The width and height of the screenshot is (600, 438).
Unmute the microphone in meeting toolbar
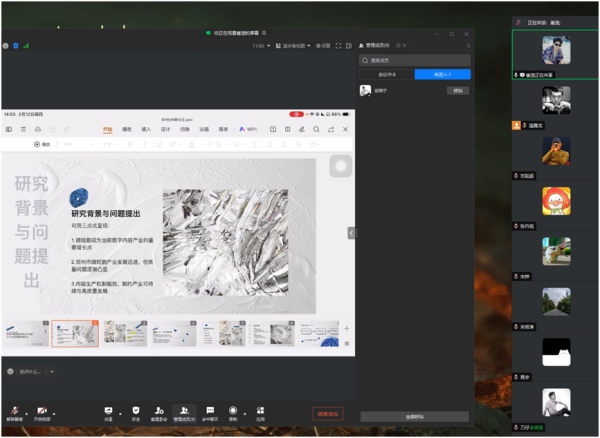[x=15, y=412]
